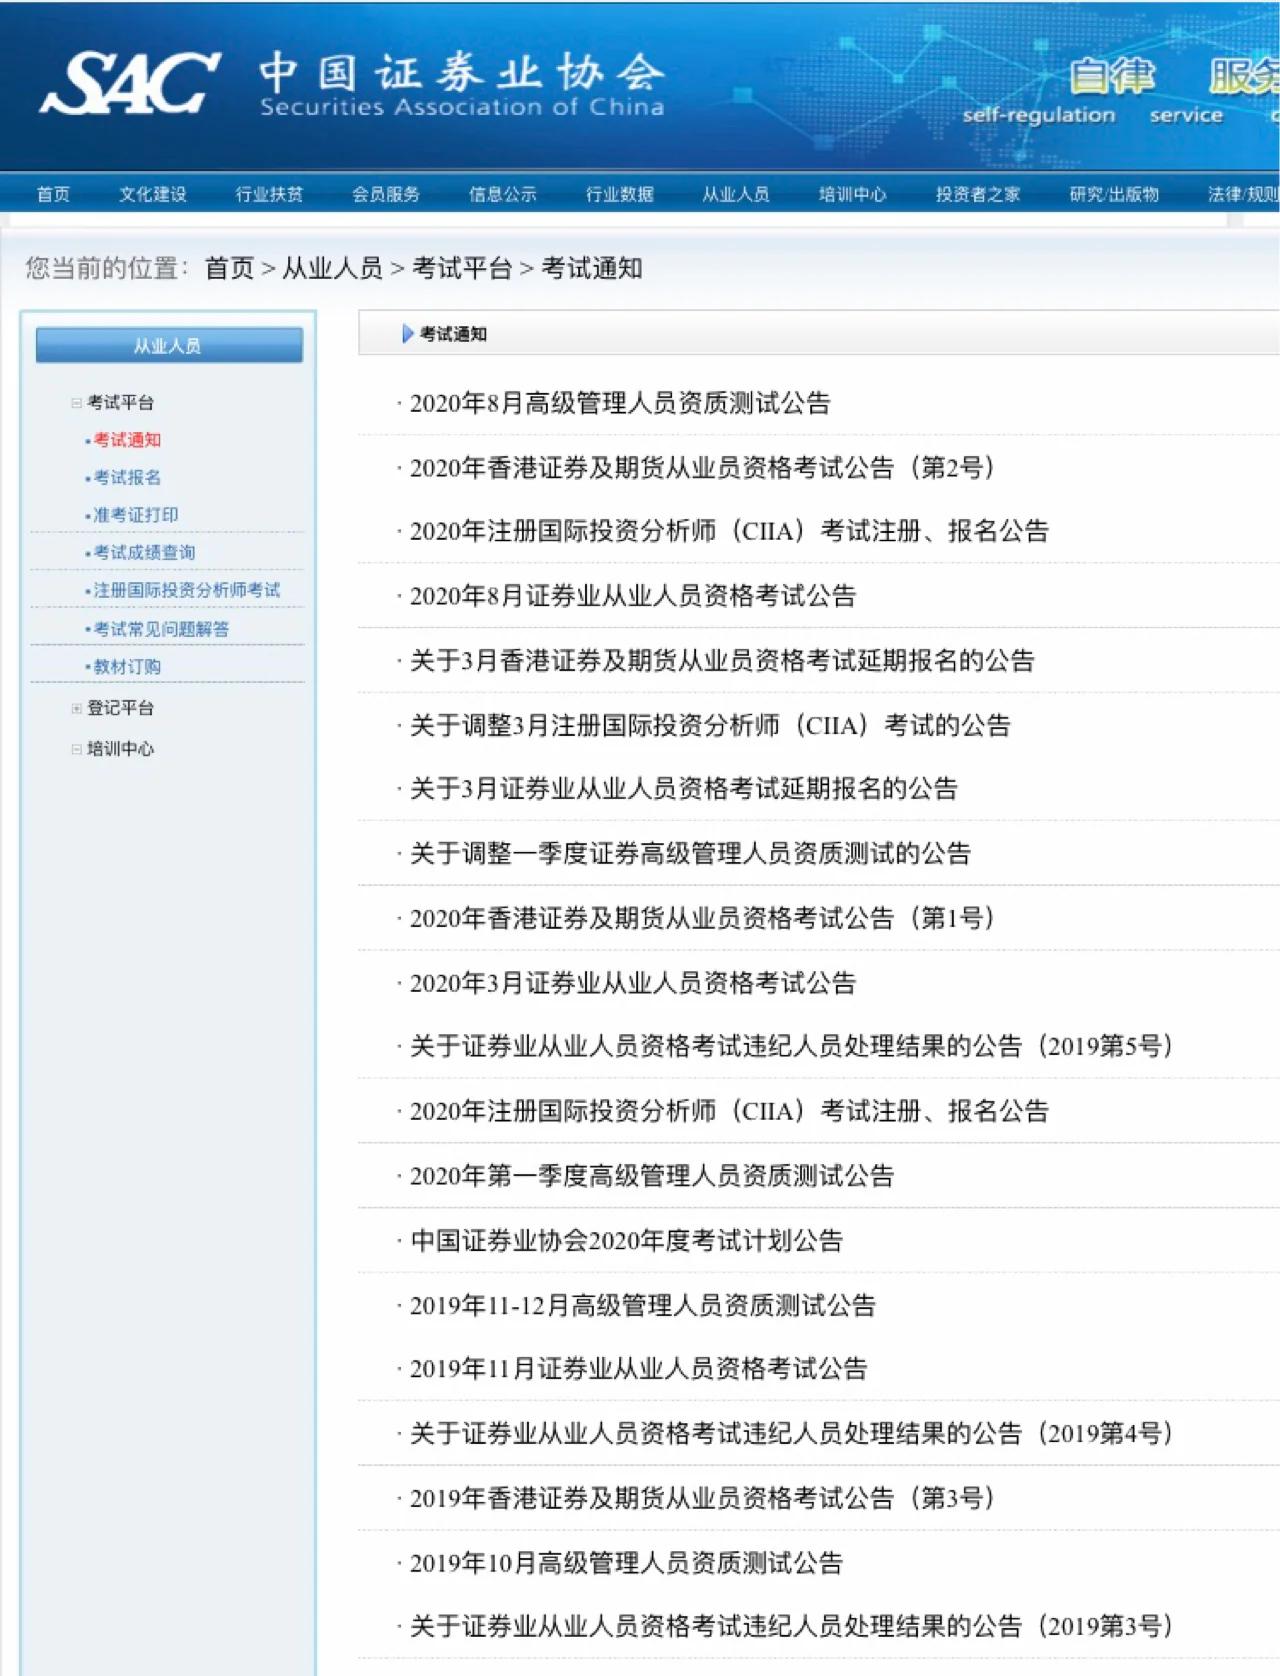Select 会员服务 menu item
This screenshot has width=1280, height=1676.
point(385,194)
